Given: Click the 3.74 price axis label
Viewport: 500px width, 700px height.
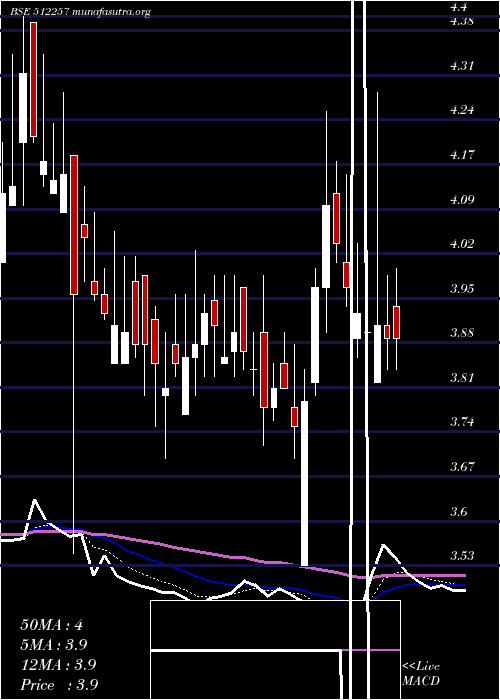Looking at the screenshot, I should coord(462,422).
